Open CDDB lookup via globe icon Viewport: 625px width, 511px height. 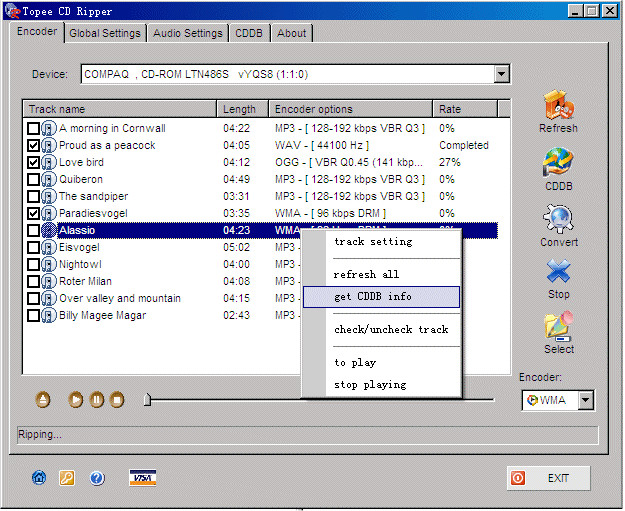(558, 162)
